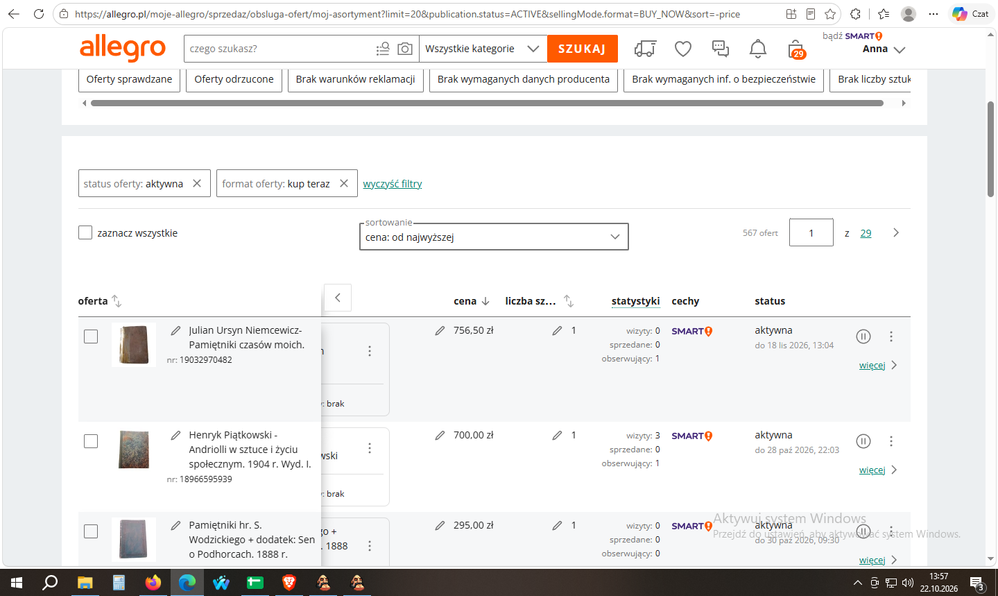
Task: Open the Allegro homepage logo
Action: pyautogui.click(x=122, y=48)
